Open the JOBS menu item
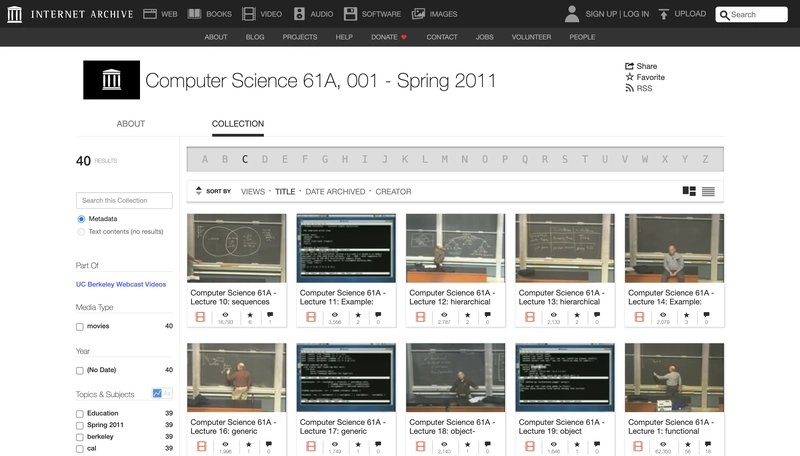800x456 pixels. pos(484,37)
